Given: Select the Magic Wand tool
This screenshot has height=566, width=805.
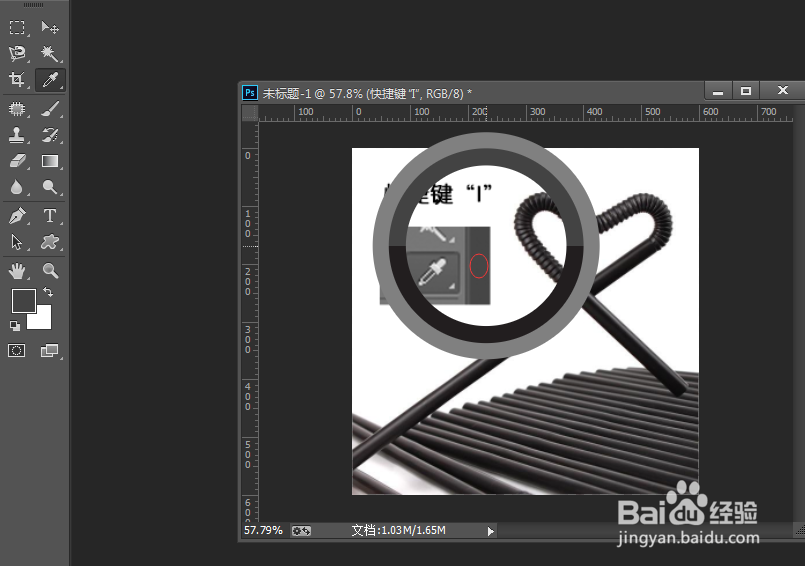Looking at the screenshot, I should point(50,53).
